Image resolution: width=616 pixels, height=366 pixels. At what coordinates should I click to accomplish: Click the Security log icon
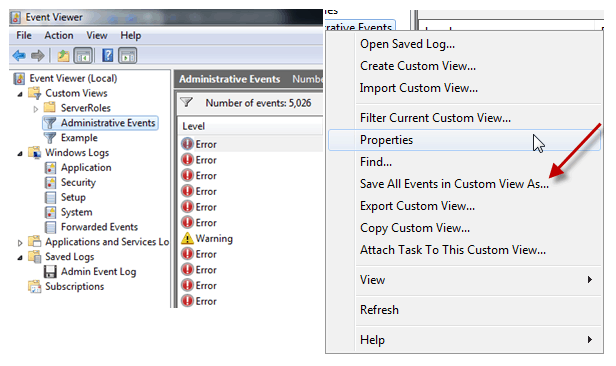click(50, 183)
